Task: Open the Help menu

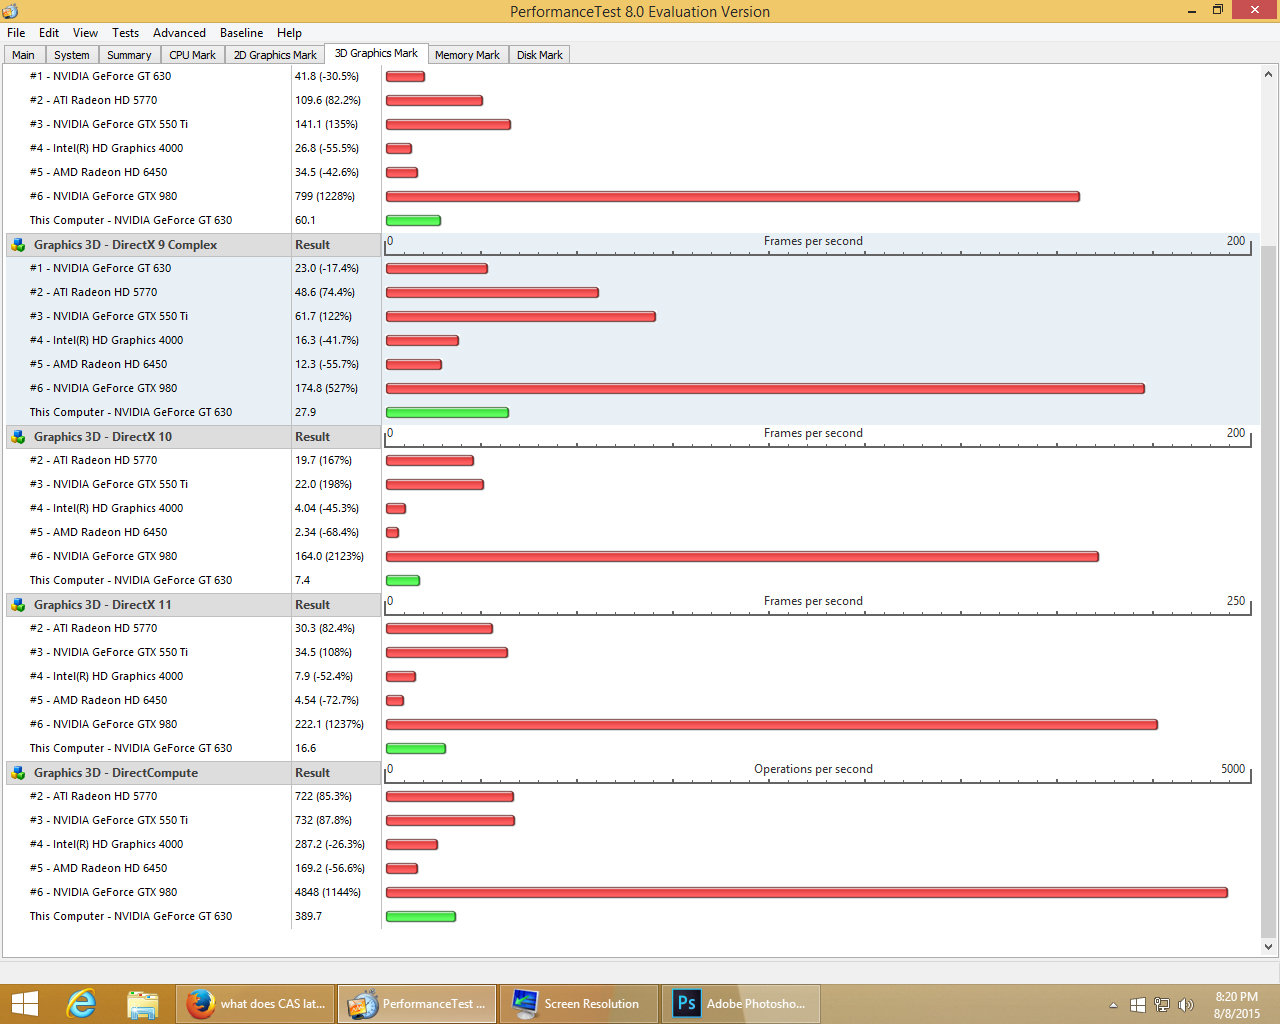Action: (290, 33)
